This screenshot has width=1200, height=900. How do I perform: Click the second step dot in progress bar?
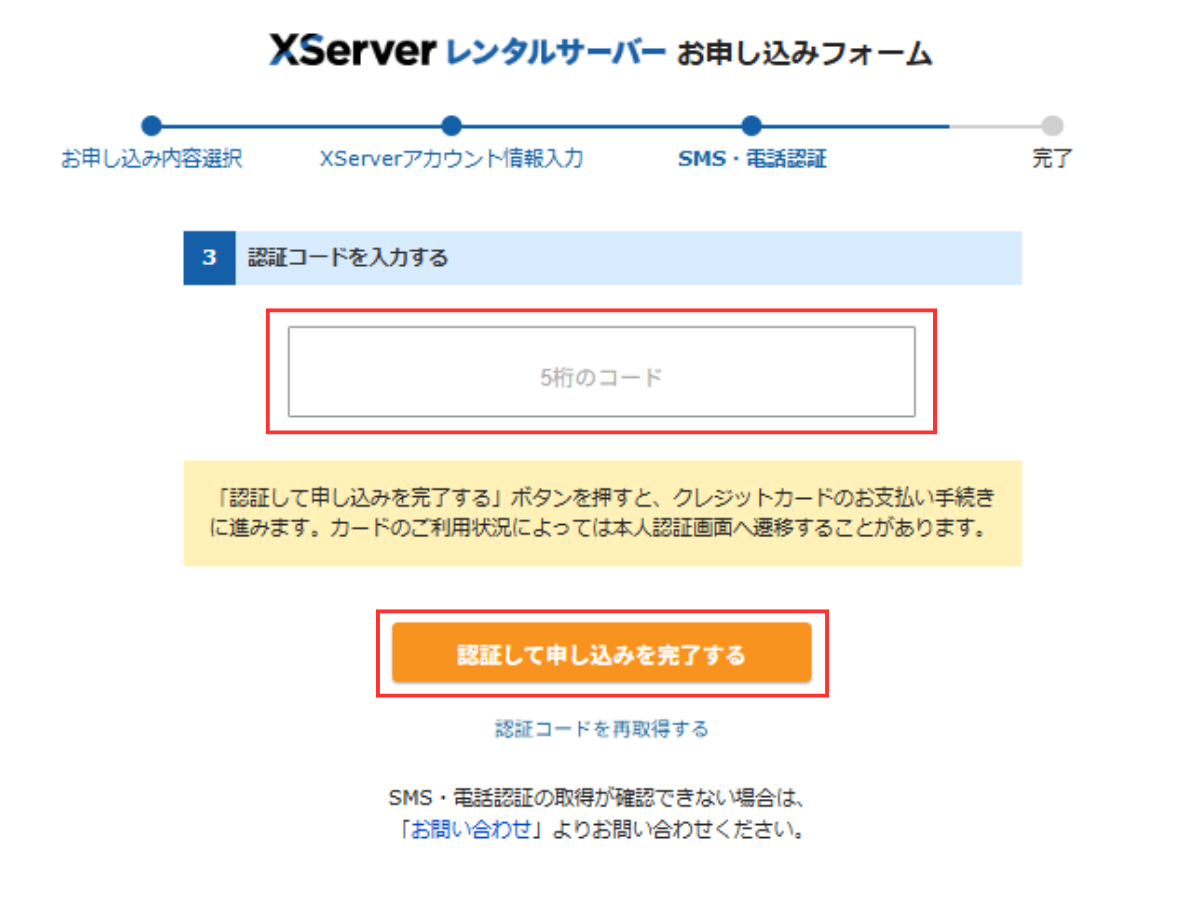tap(451, 126)
